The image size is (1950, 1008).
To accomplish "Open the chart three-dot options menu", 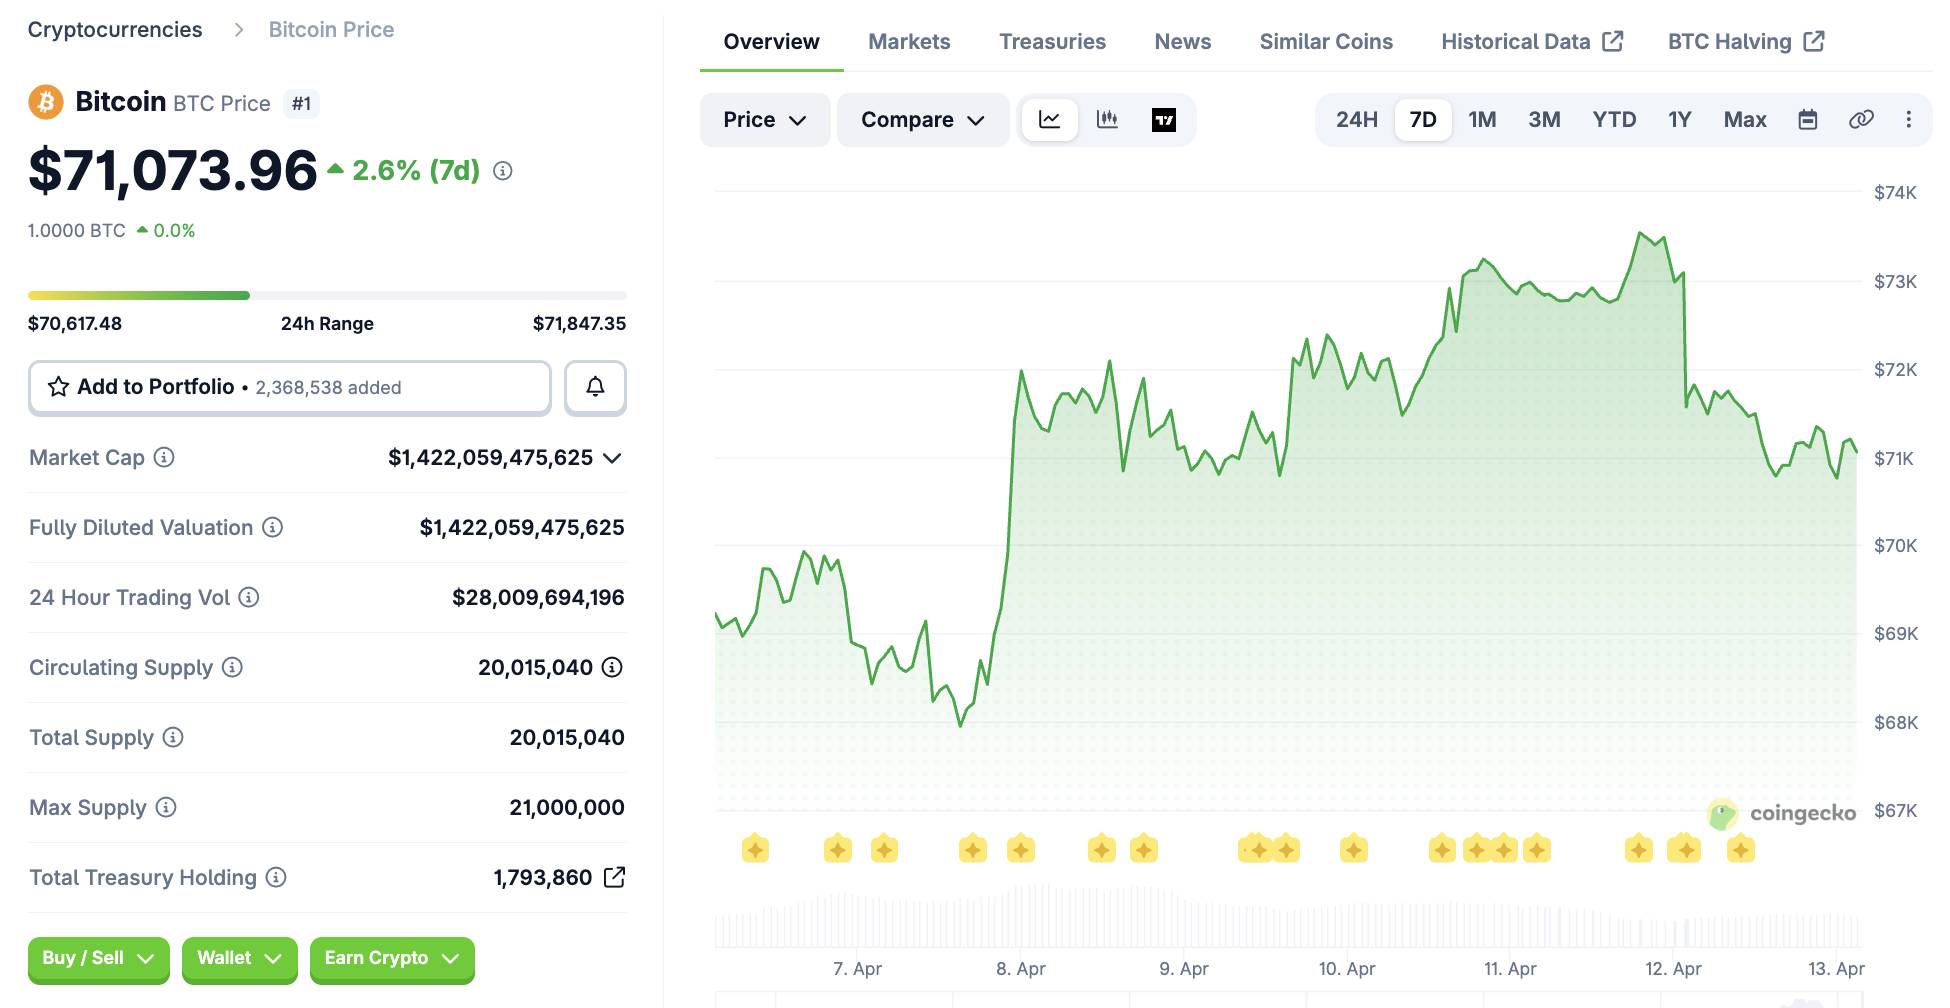I will pos(1909,119).
